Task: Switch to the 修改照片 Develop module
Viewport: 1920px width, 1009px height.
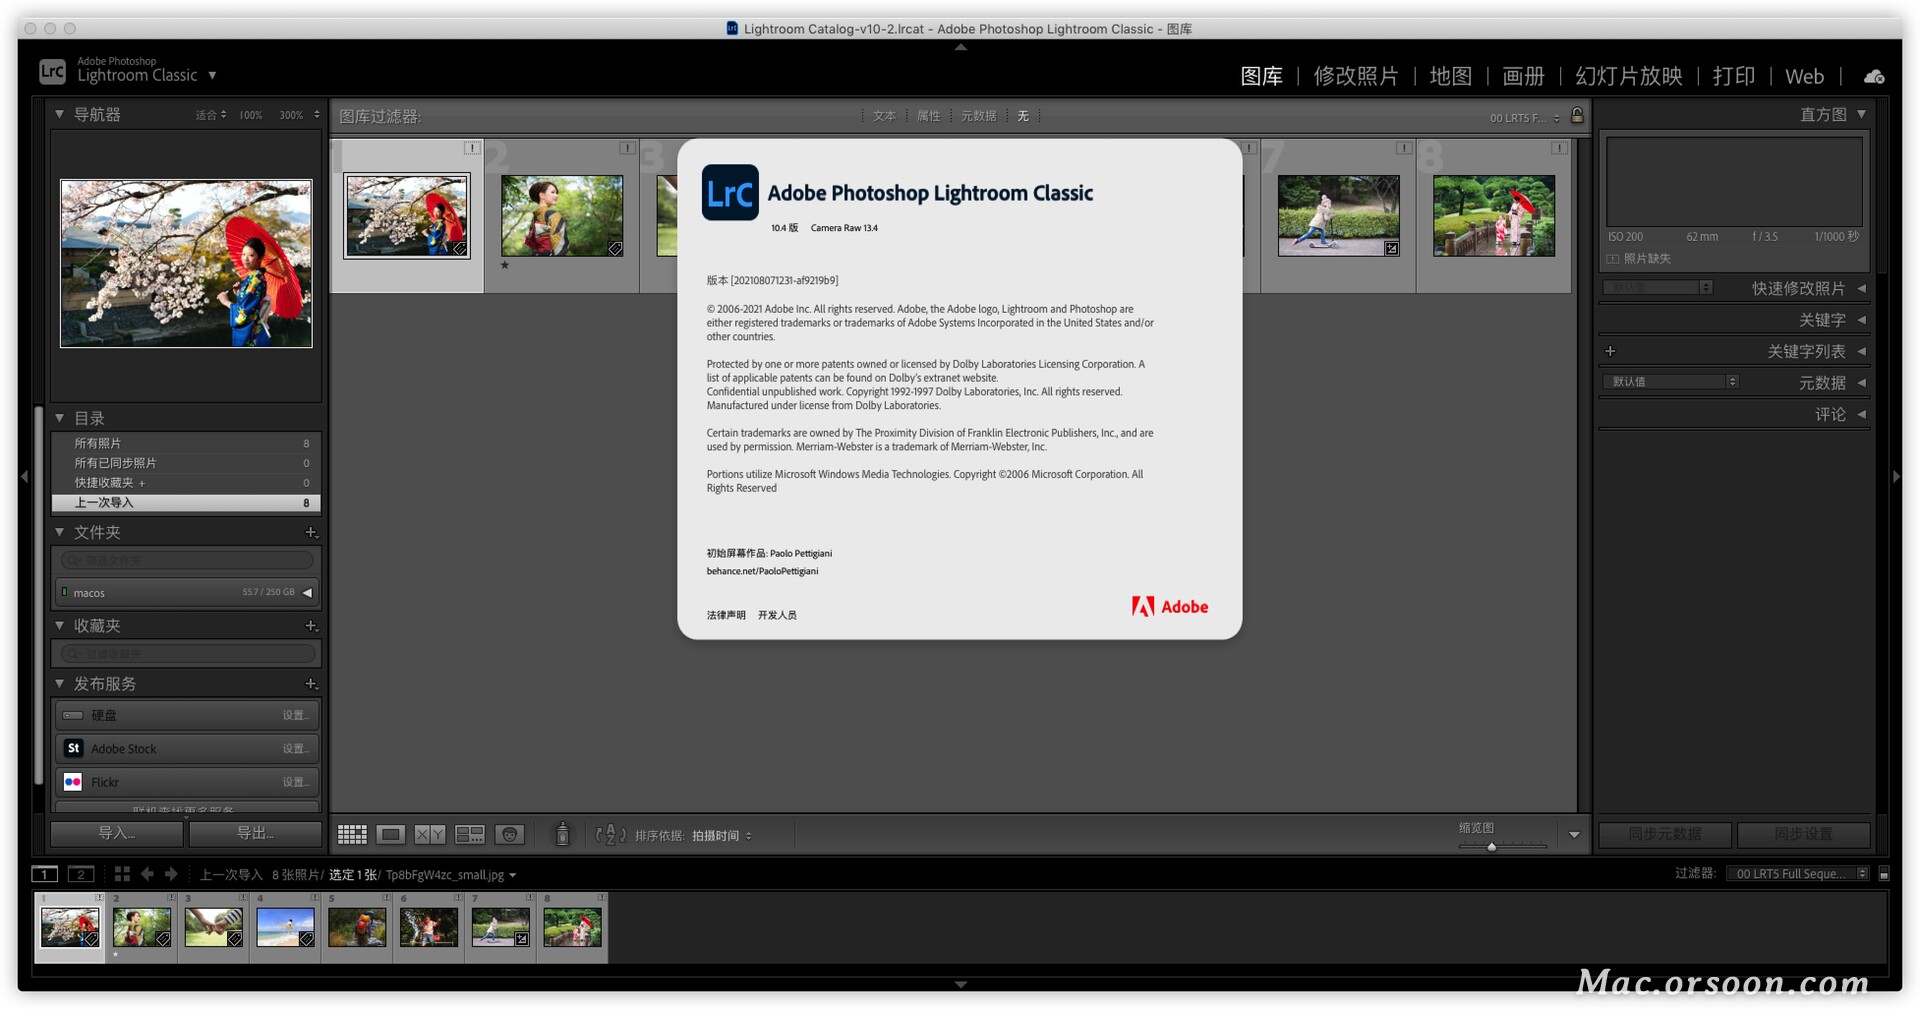Action: click(x=1356, y=77)
